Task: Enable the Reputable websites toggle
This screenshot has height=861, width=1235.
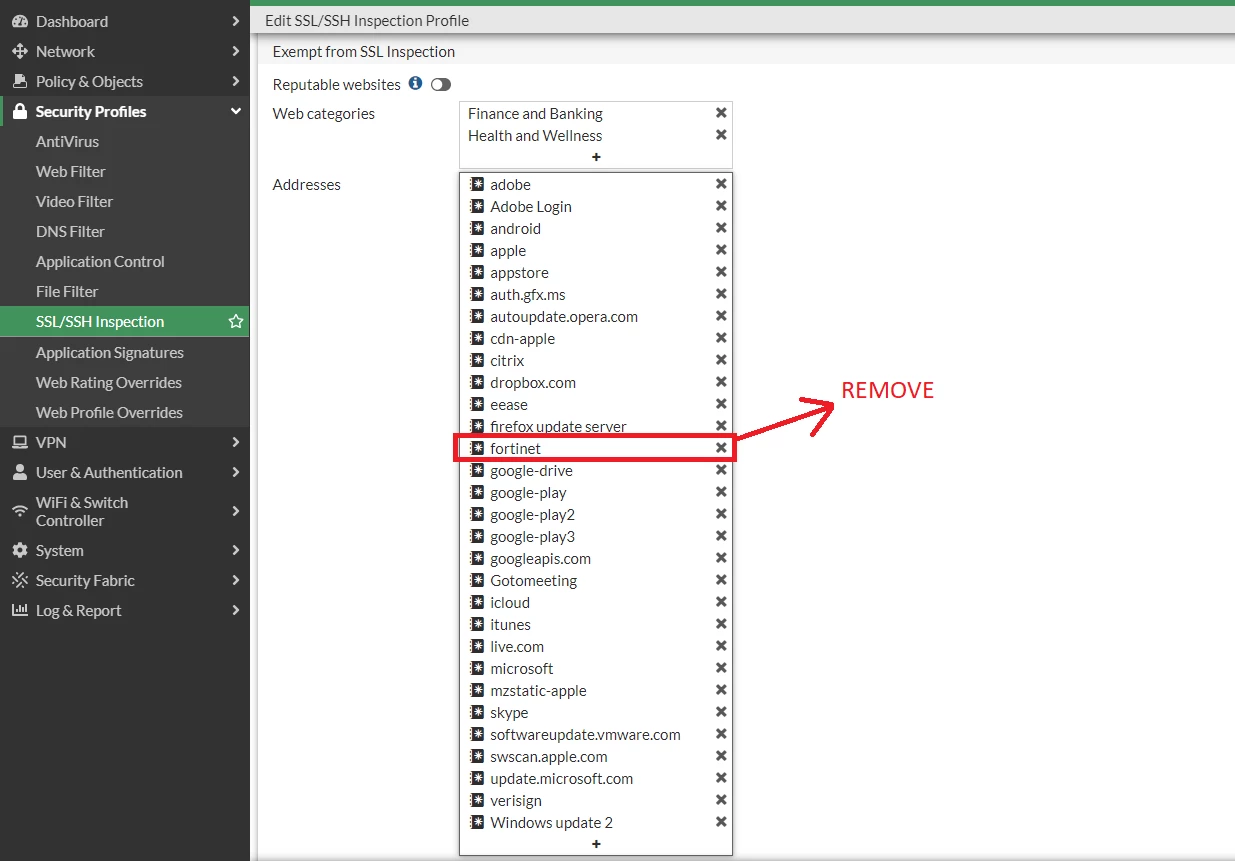Action: pyautogui.click(x=441, y=85)
